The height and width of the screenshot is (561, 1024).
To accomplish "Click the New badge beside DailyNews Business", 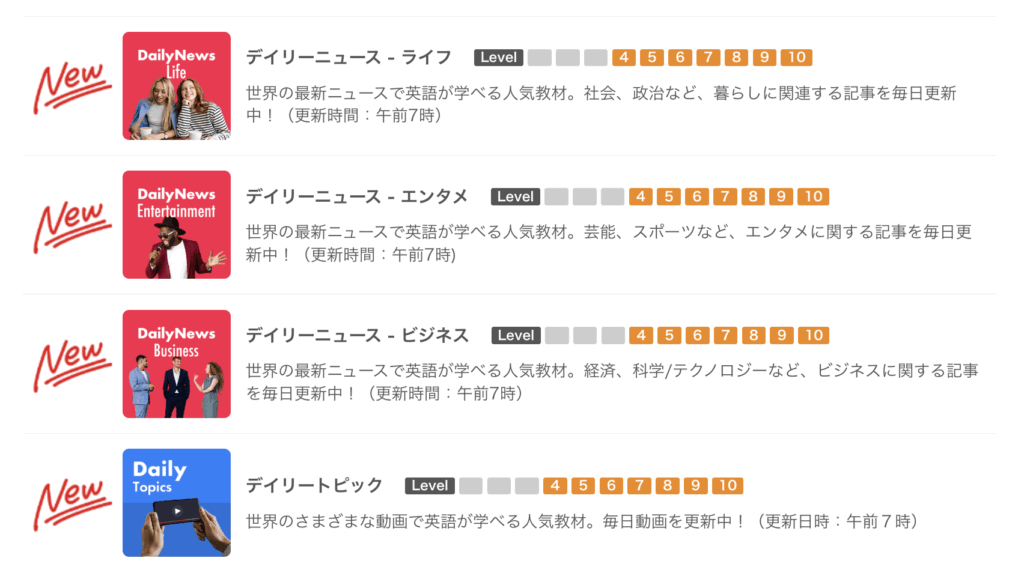I will pyautogui.click(x=72, y=366).
